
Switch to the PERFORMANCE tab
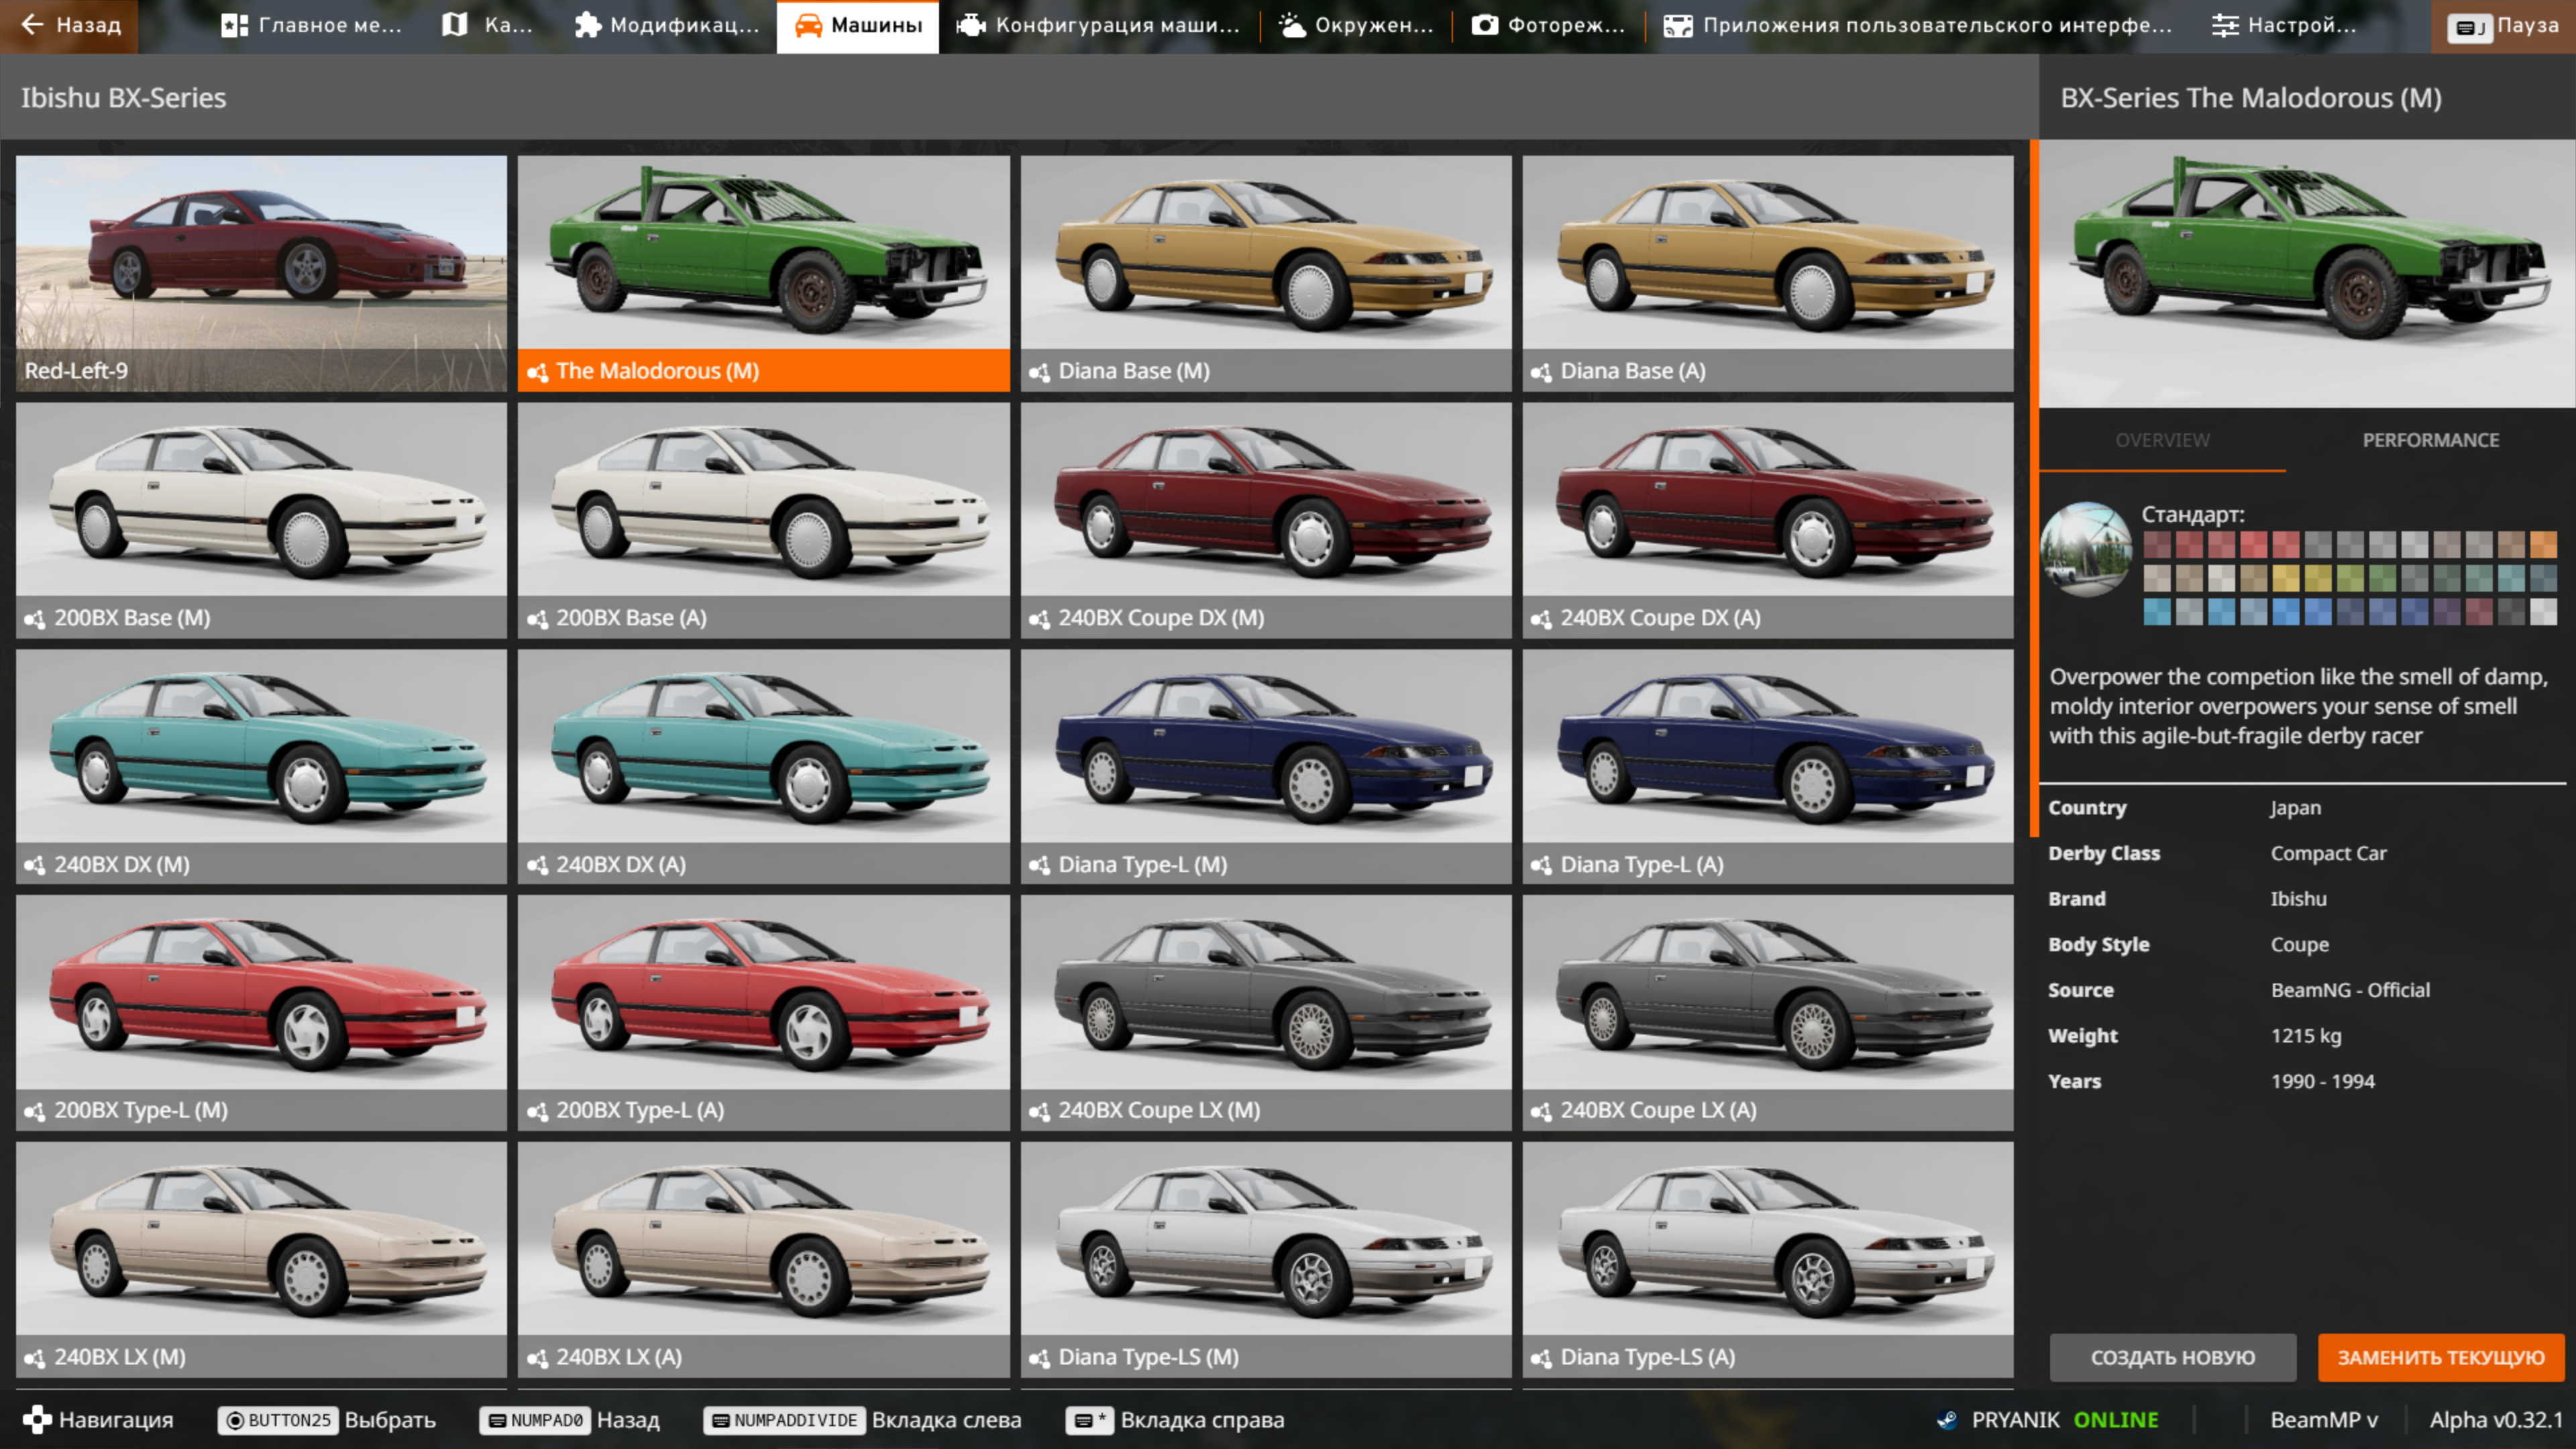click(x=2430, y=440)
